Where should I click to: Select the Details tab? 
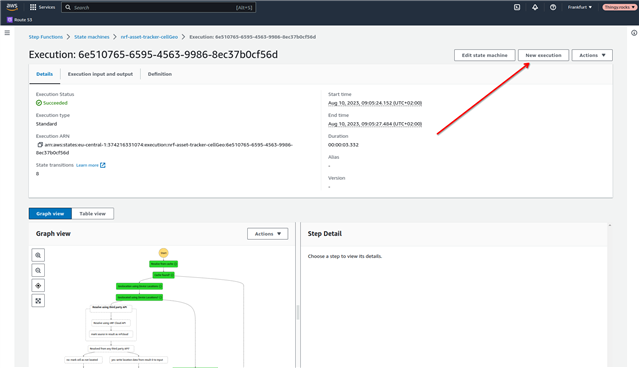(x=44, y=74)
